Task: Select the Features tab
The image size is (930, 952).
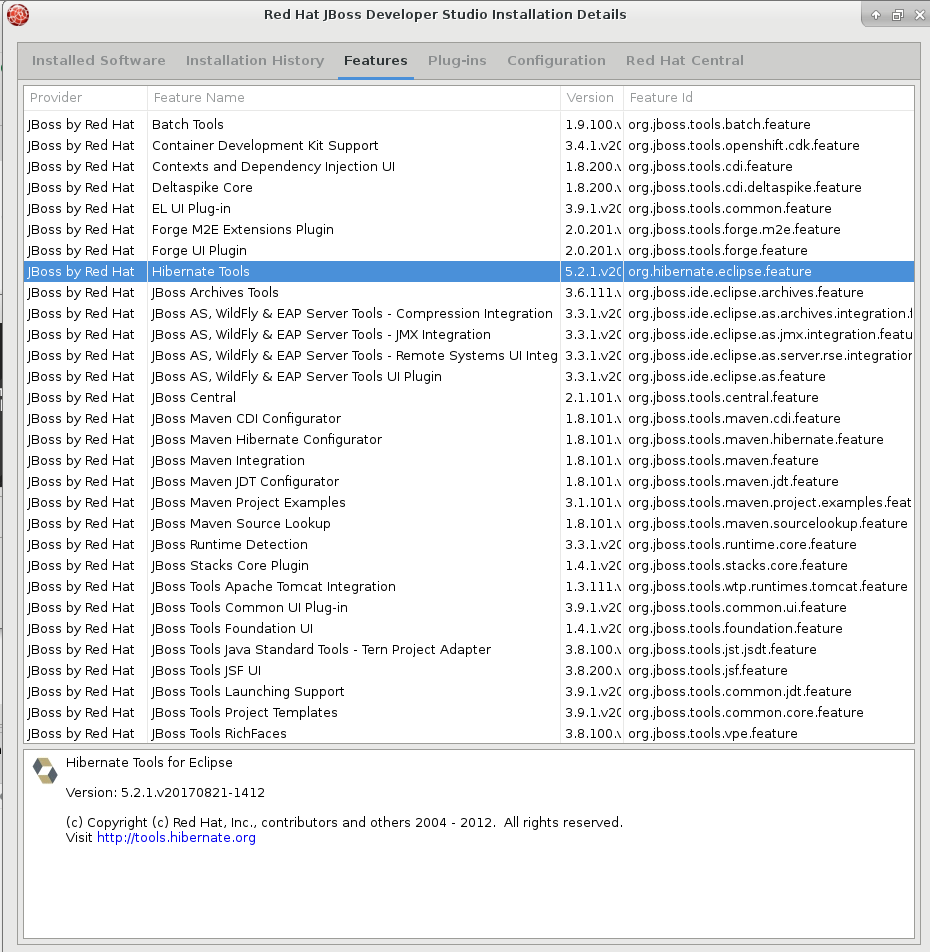Action: point(376,61)
